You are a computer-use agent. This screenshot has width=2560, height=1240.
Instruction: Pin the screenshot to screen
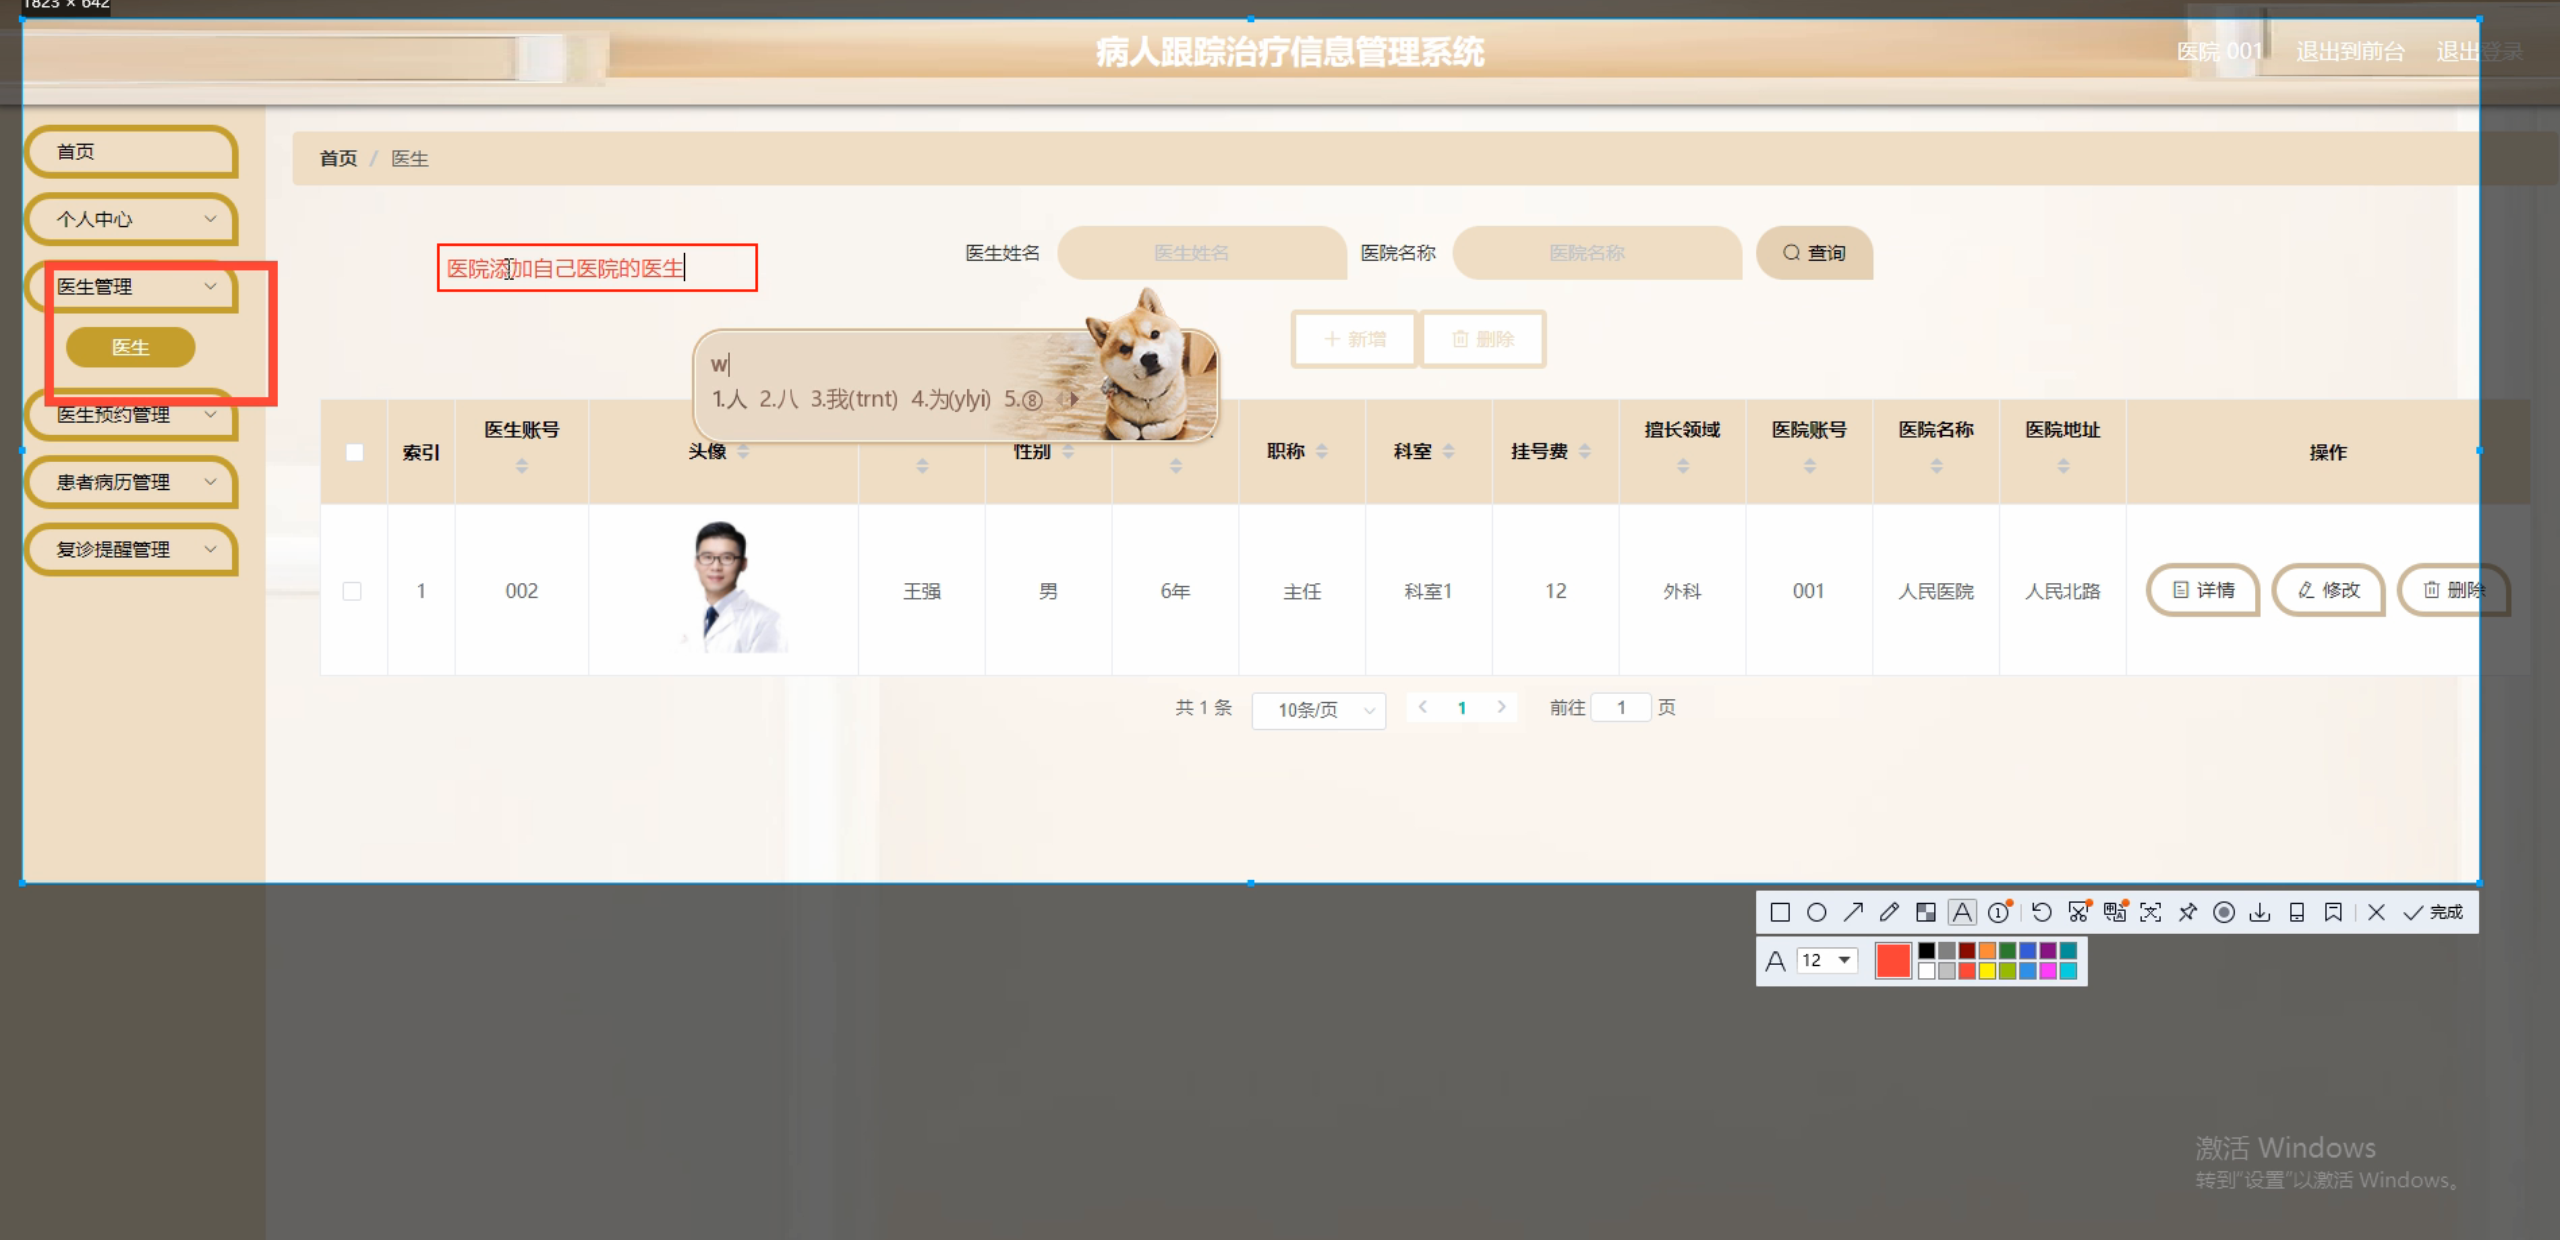[x=2188, y=912]
